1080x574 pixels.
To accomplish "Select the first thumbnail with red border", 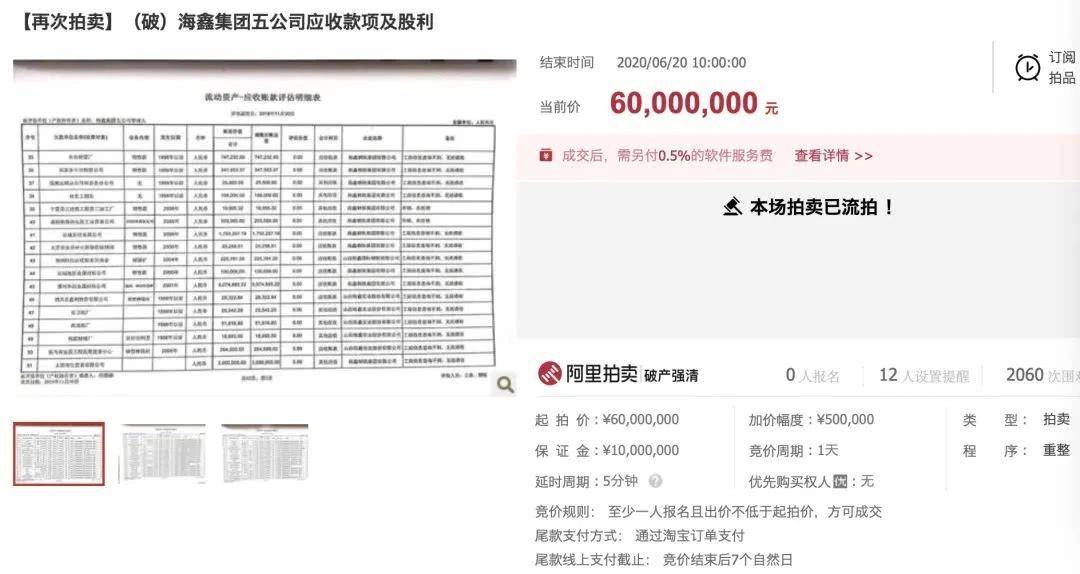I will [59, 454].
